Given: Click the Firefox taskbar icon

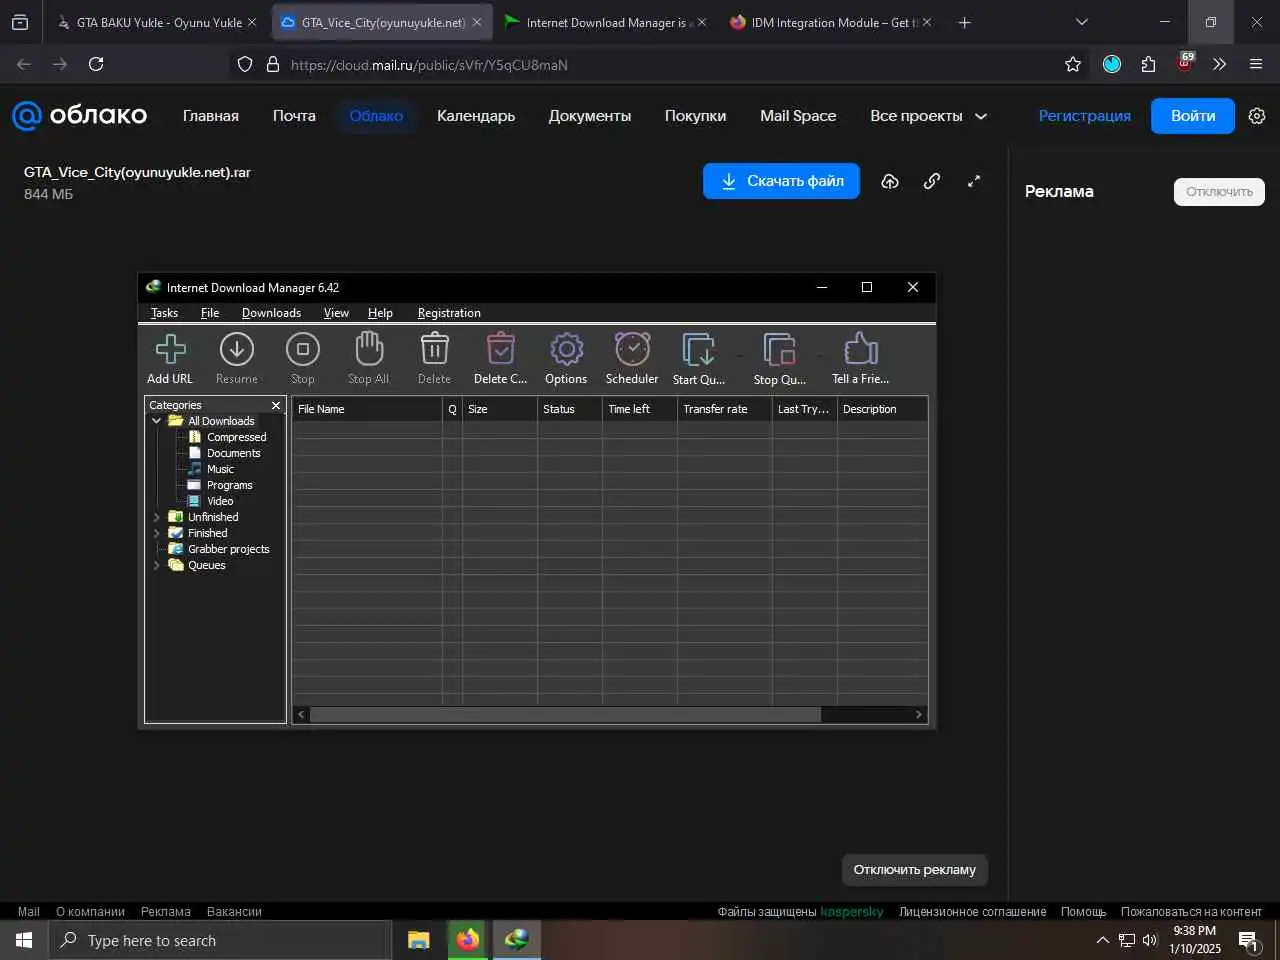Looking at the screenshot, I should pos(468,940).
